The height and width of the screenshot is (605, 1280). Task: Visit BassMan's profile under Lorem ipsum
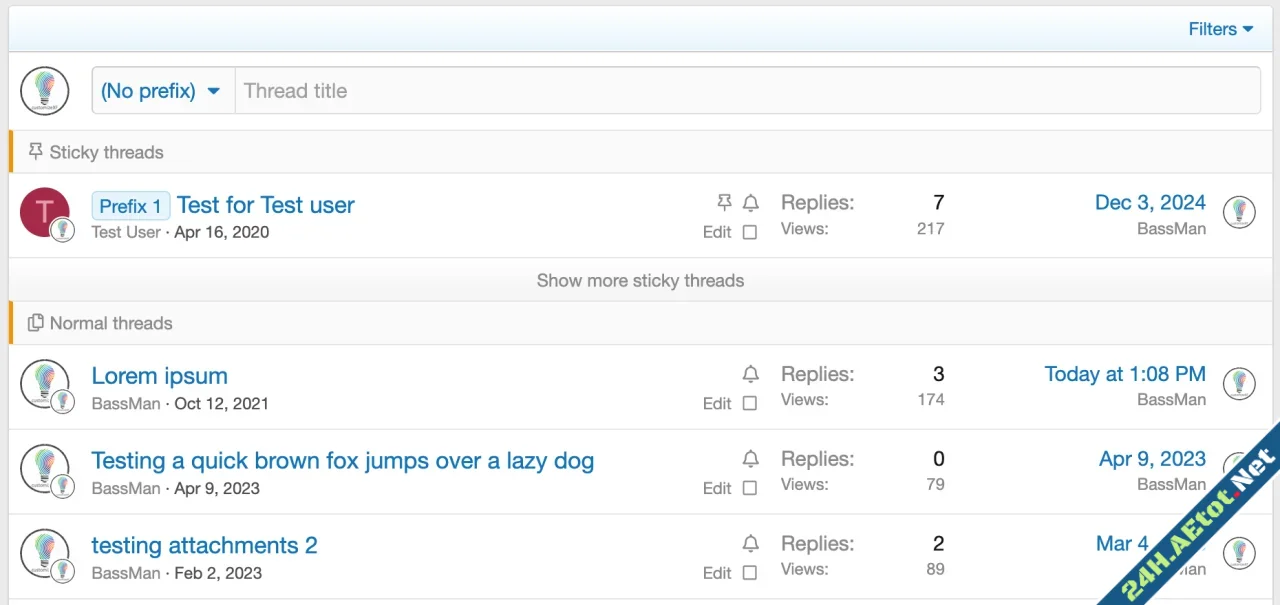(125, 403)
